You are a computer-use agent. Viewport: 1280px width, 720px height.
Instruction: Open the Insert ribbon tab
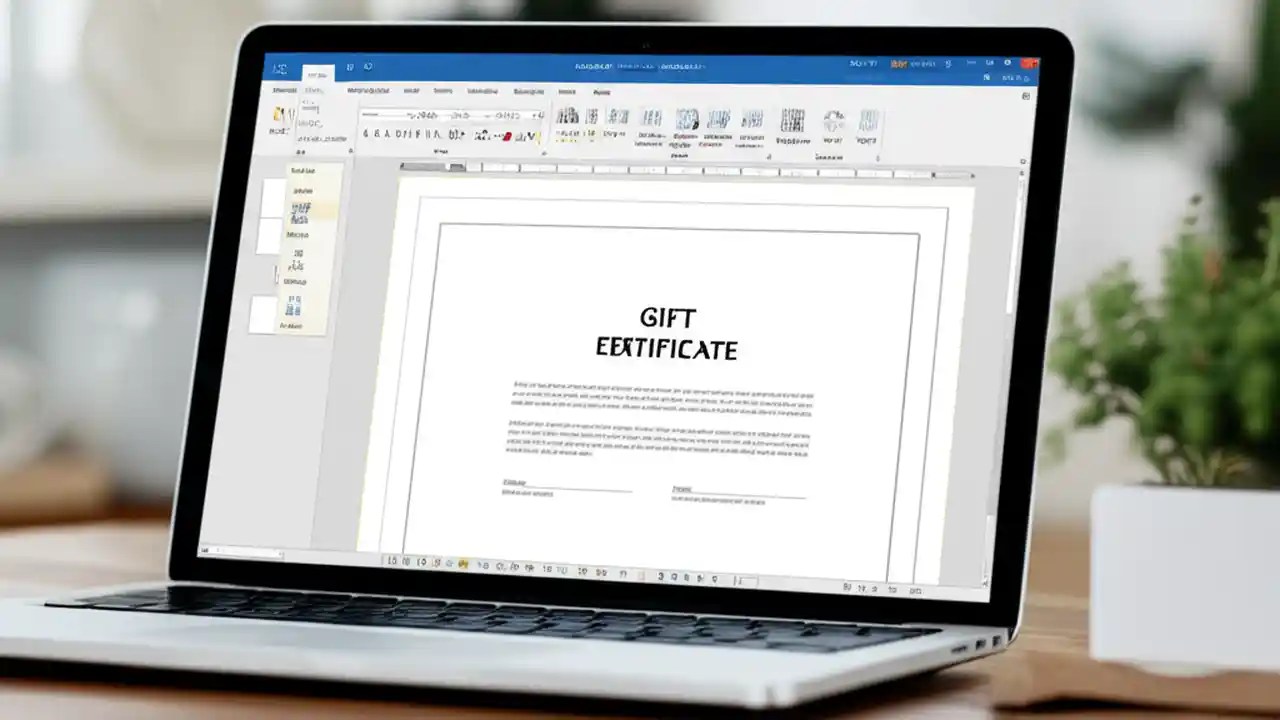pos(368,91)
